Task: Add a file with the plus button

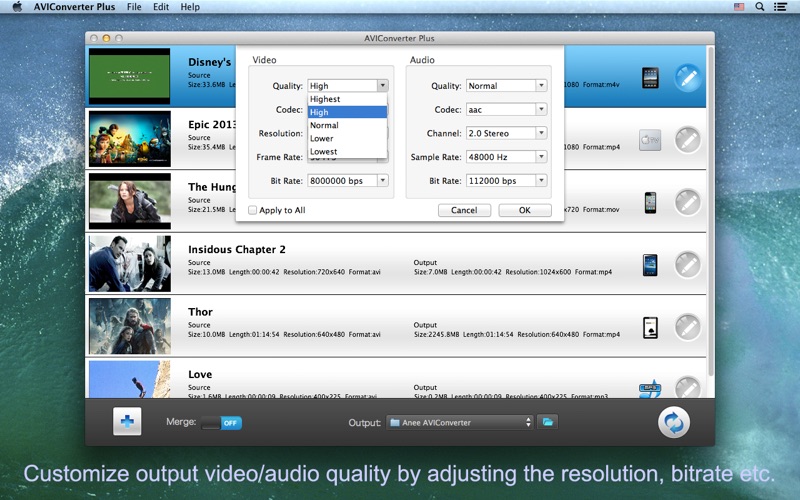Action: click(127, 421)
